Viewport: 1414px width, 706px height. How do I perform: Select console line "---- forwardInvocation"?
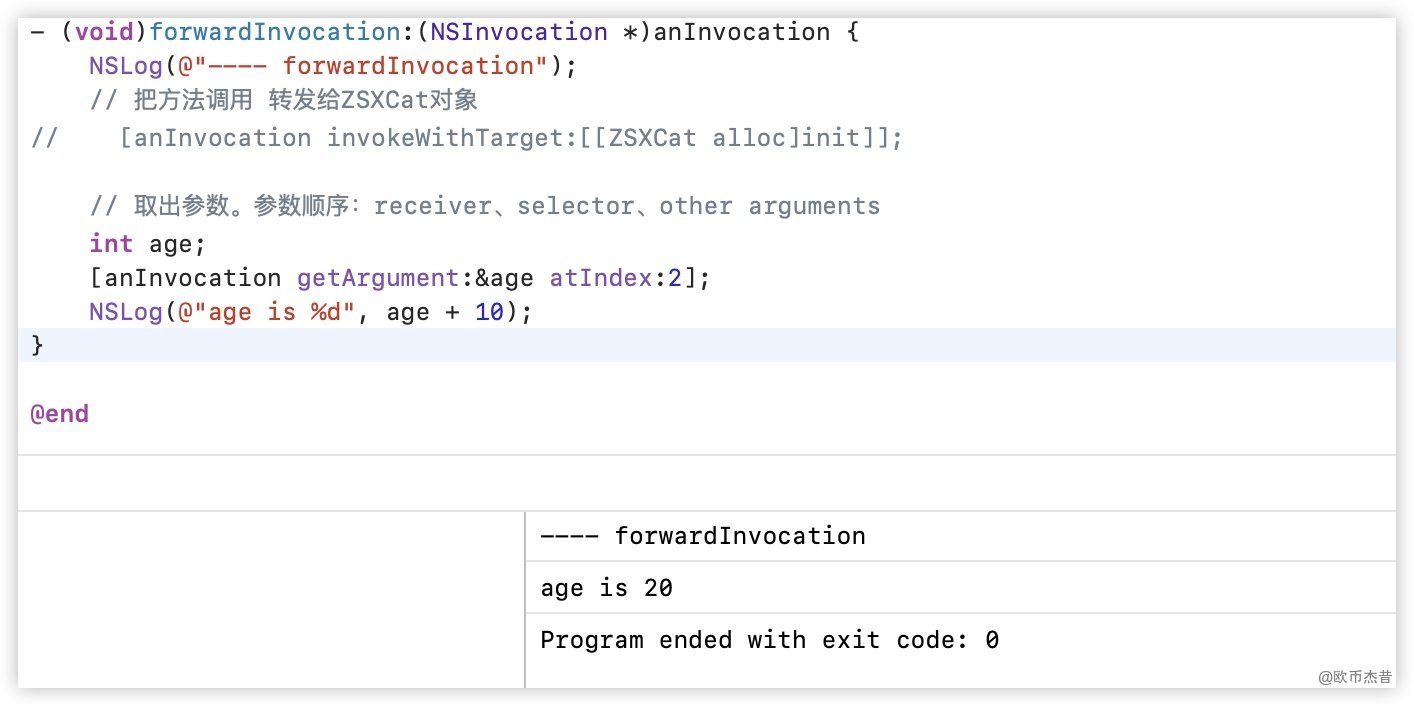point(703,536)
